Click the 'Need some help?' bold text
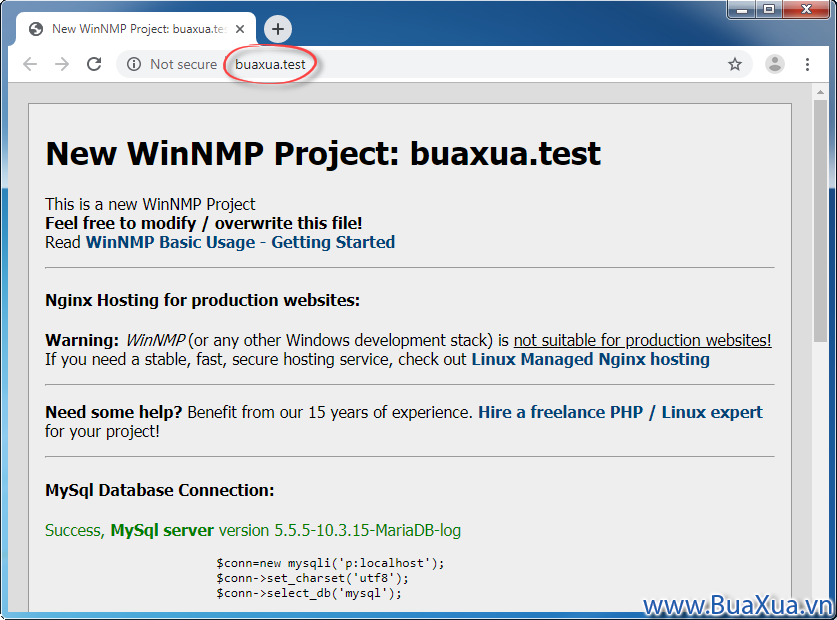The height and width of the screenshot is (620, 837). (114, 412)
